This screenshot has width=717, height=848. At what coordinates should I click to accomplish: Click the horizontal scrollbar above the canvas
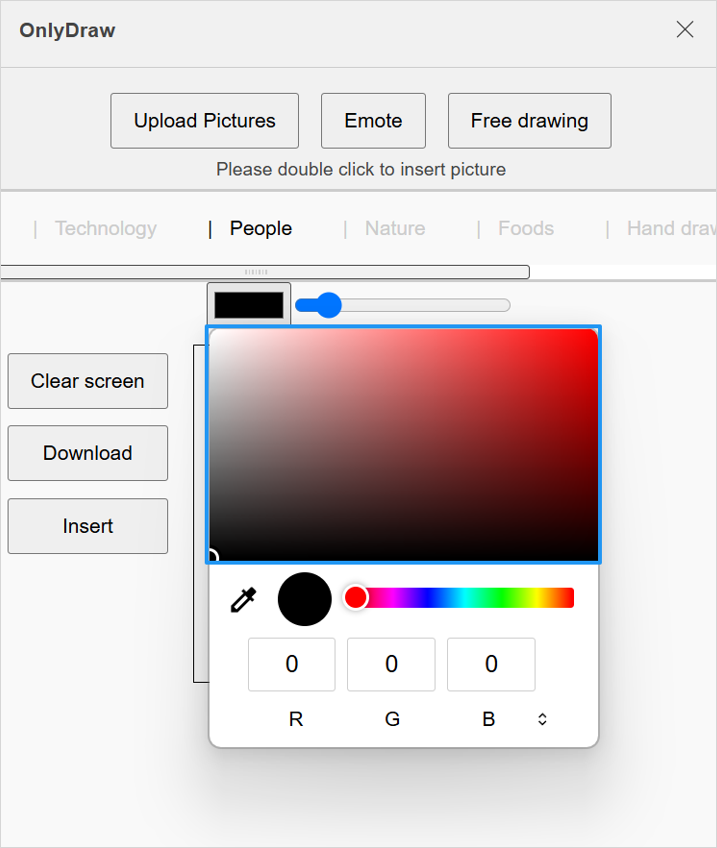265,271
